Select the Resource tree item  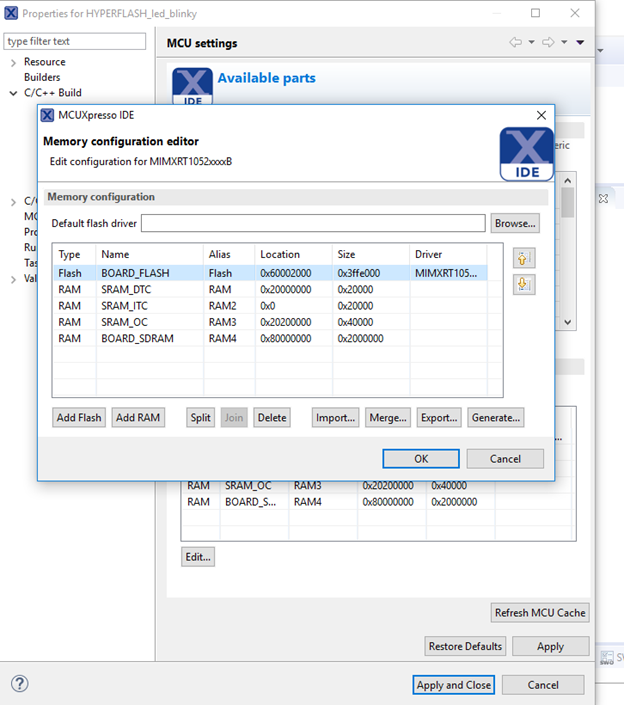tap(45, 62)
